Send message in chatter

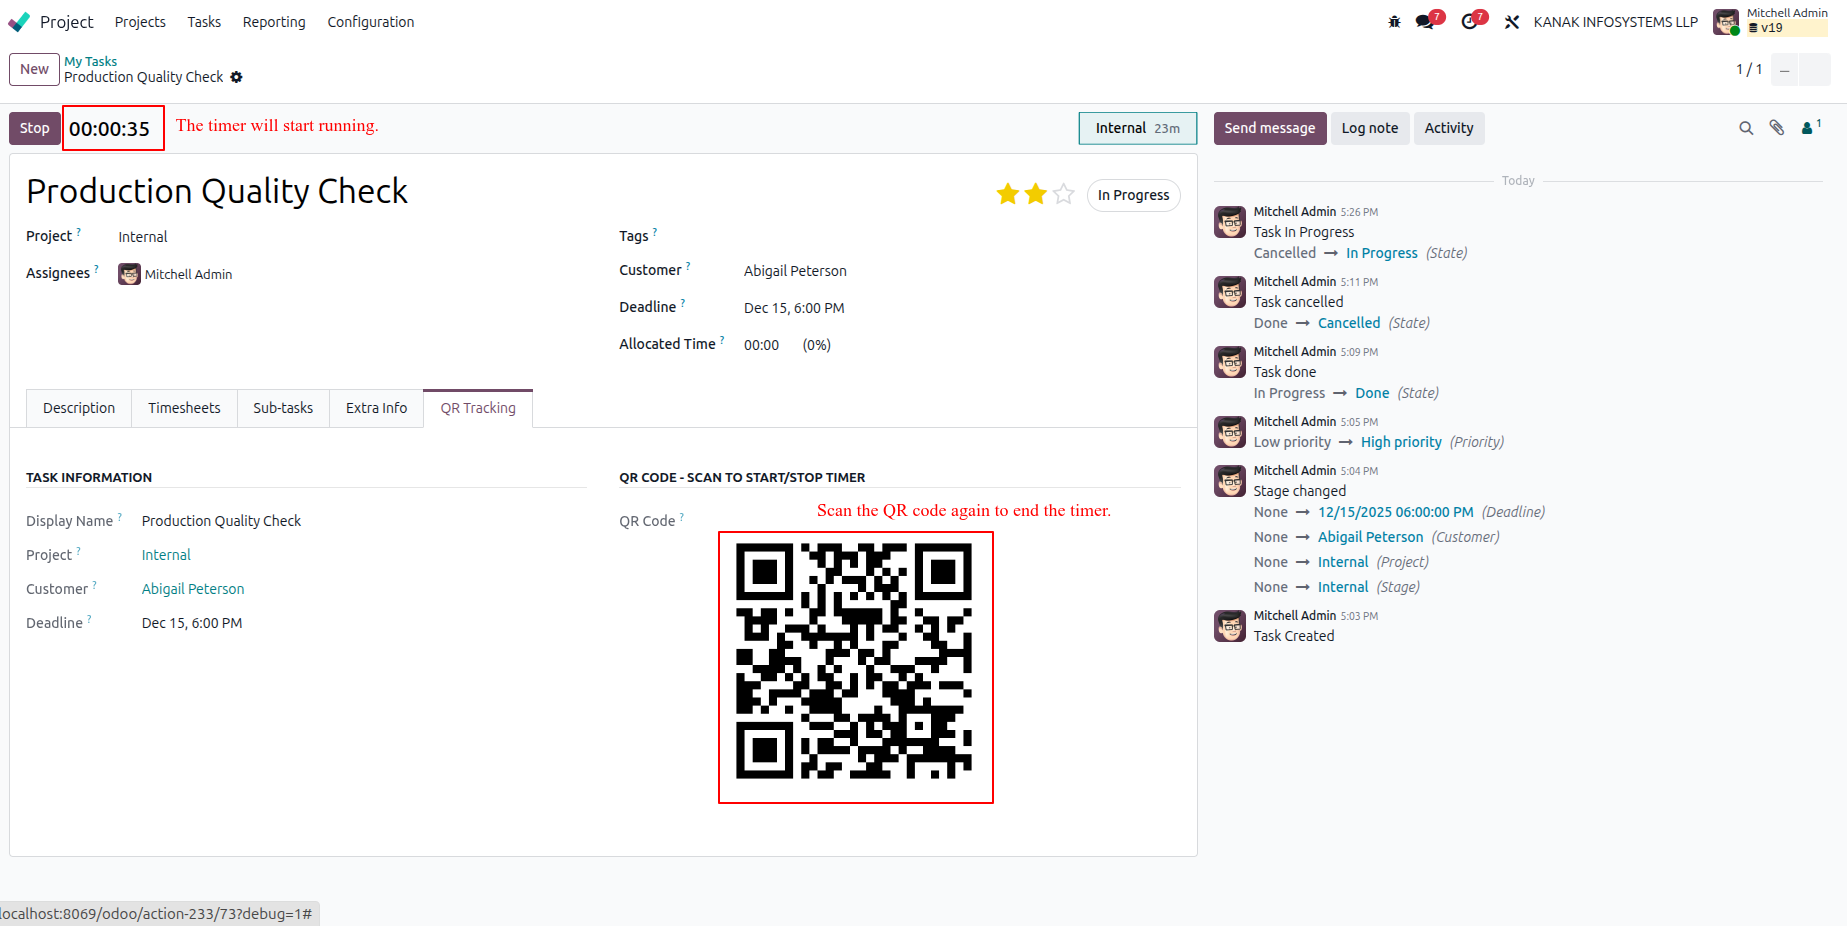[1270, 128]
